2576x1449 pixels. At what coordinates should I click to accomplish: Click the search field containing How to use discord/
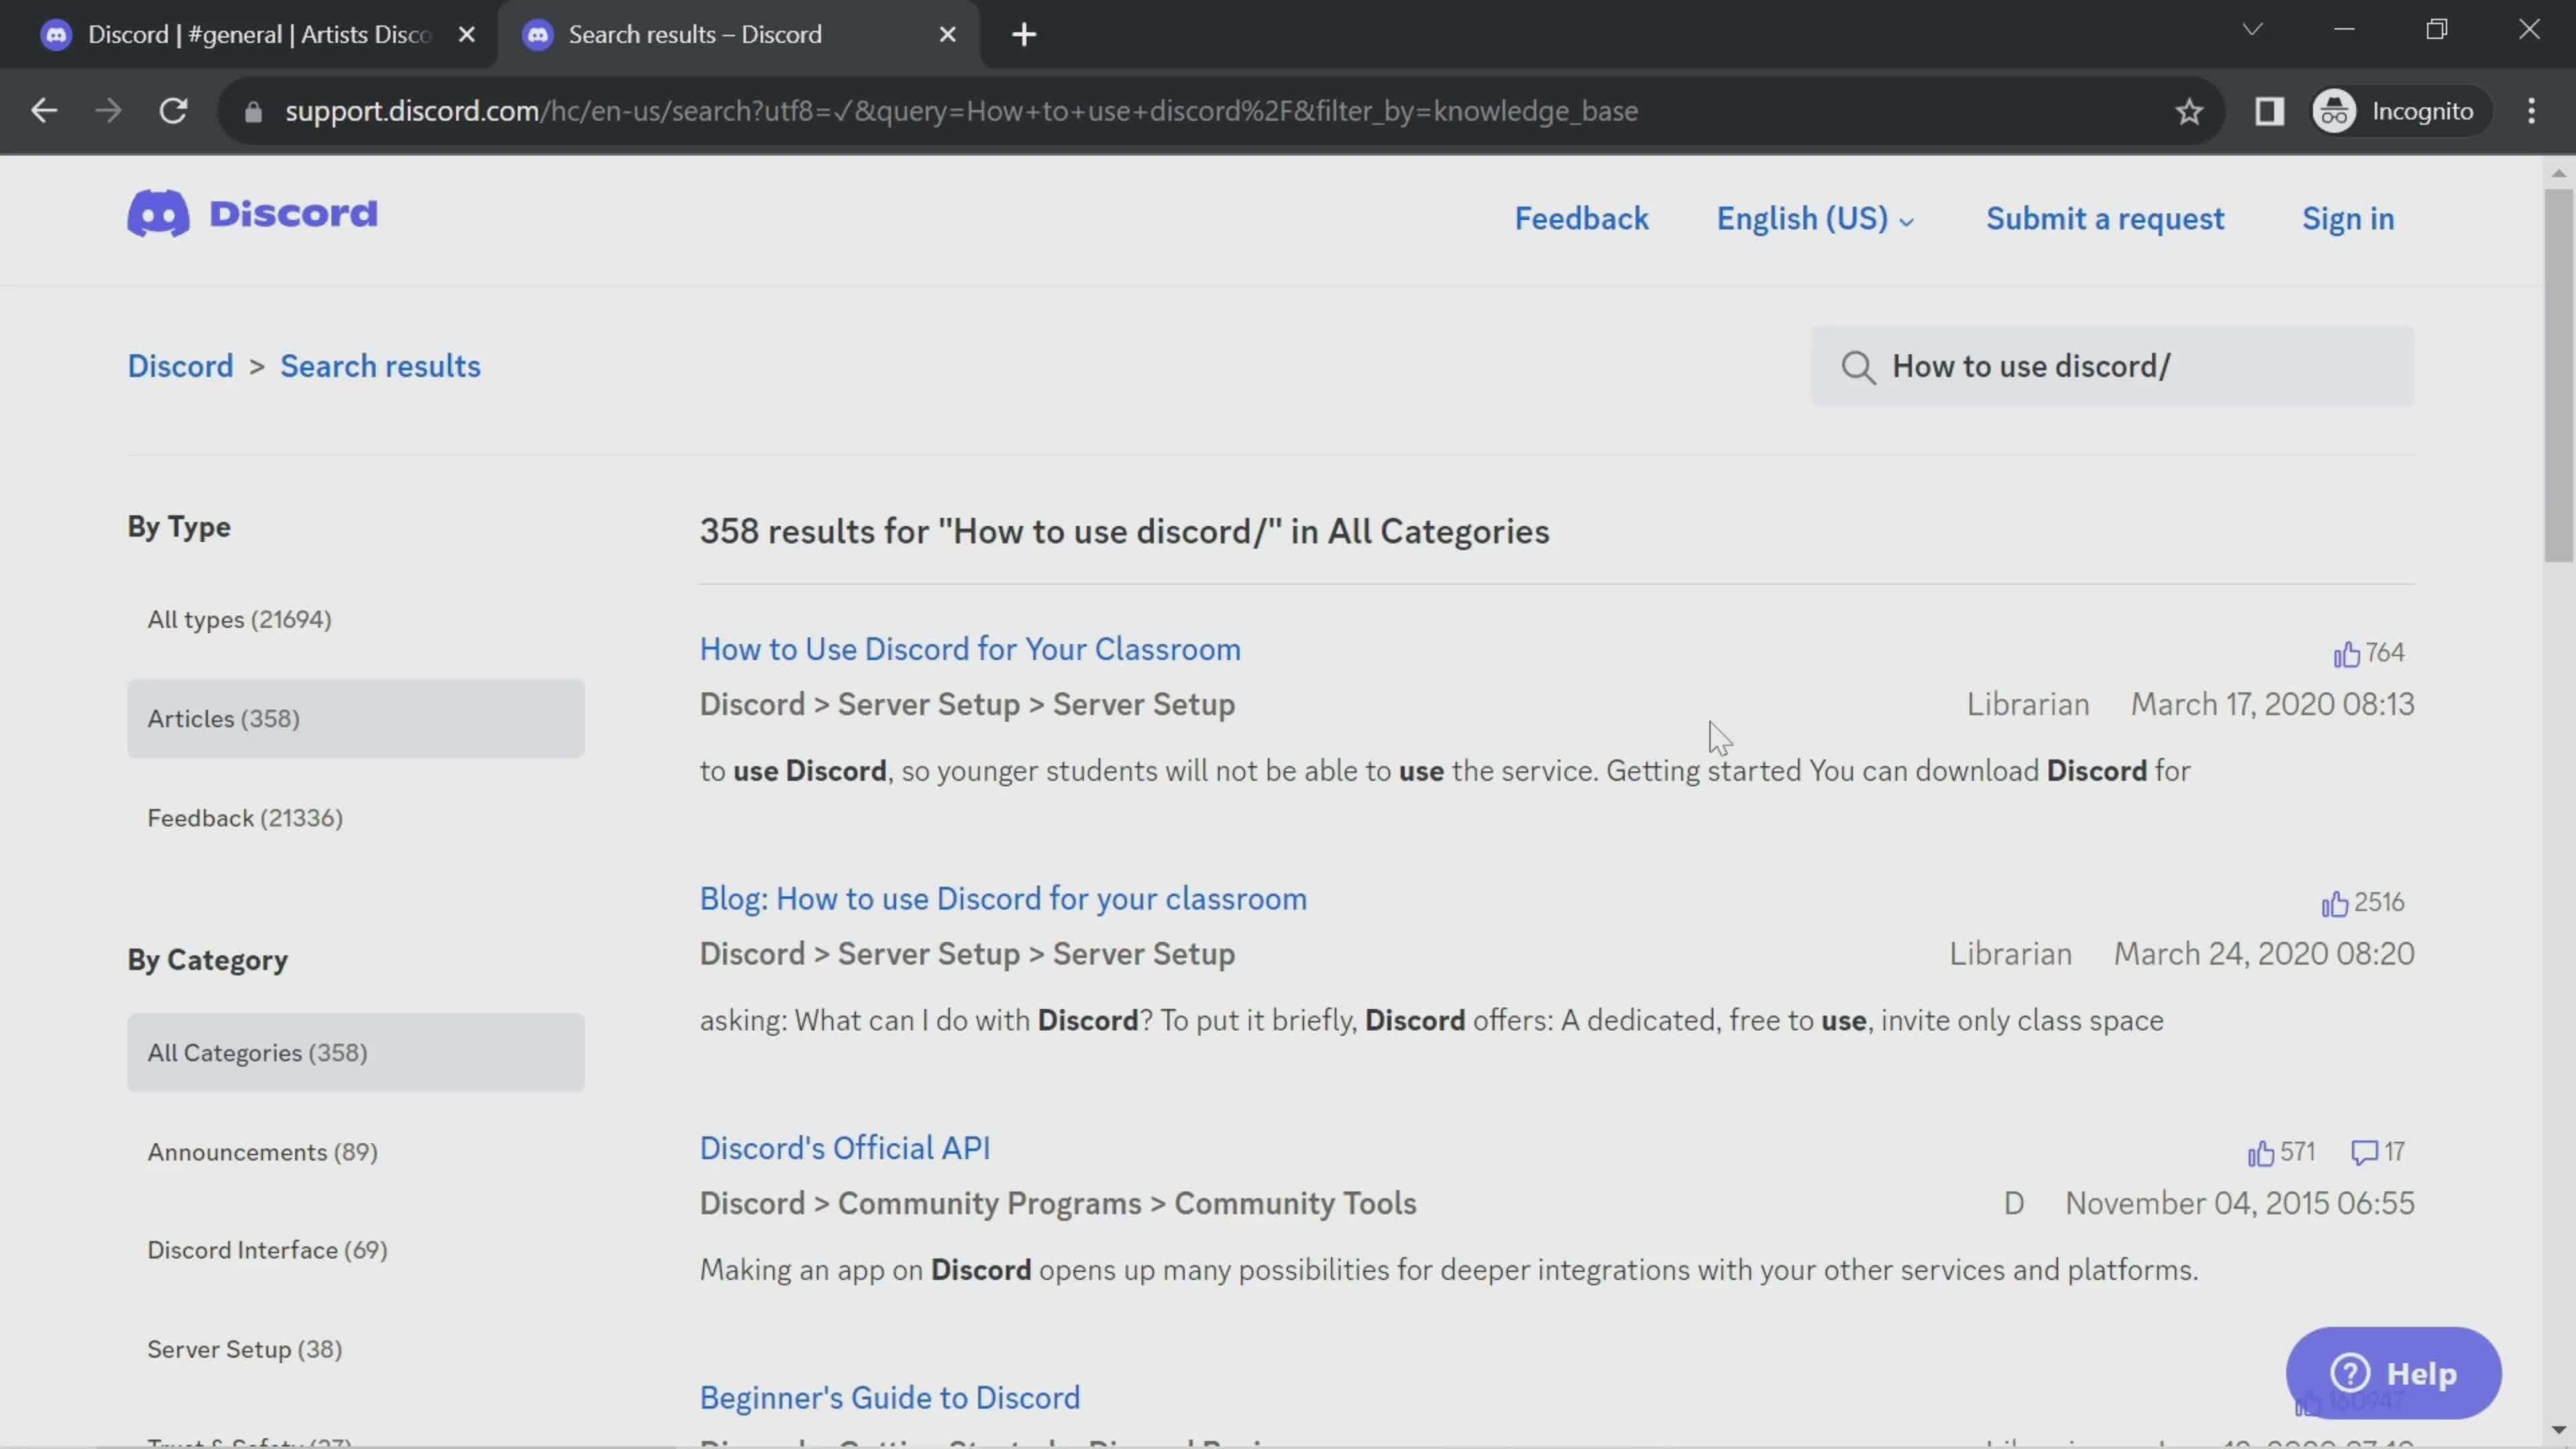coord(2112,366)
